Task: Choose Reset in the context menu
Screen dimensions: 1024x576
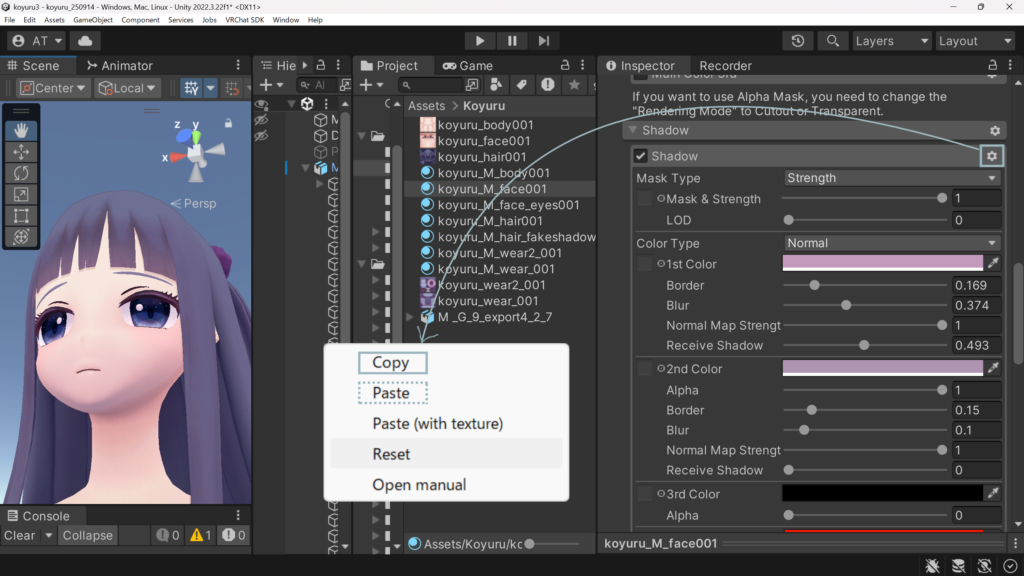Action: [446, 454]
